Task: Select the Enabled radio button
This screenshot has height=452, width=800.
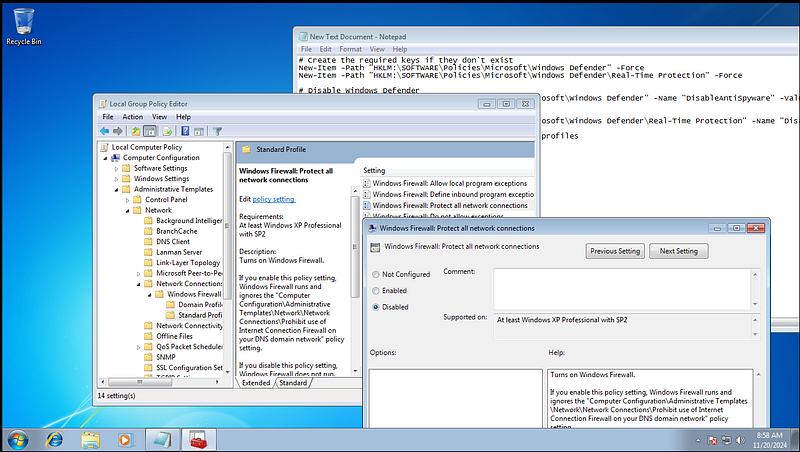Action: pos(376,291)
